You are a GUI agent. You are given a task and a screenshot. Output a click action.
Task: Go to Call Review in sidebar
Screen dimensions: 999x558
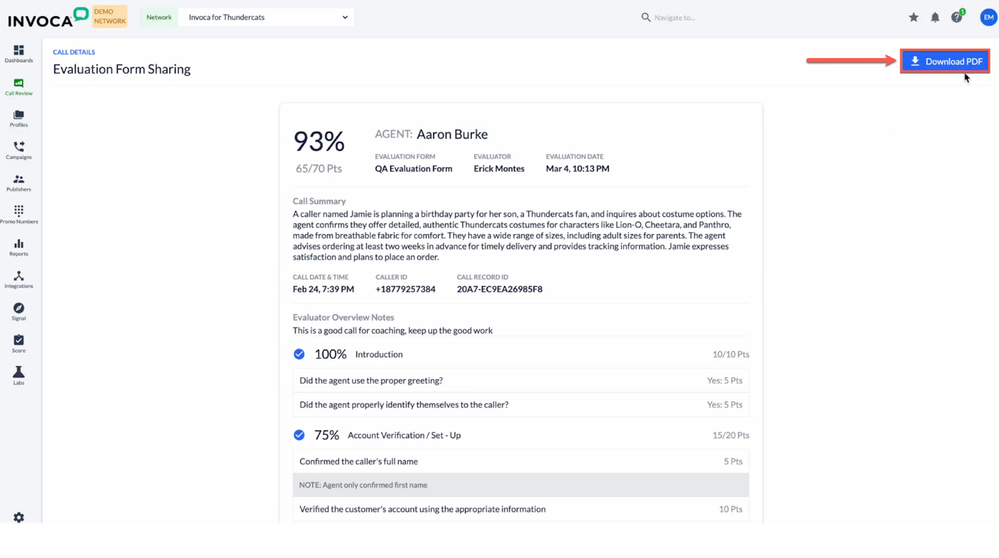click(18, 86)
